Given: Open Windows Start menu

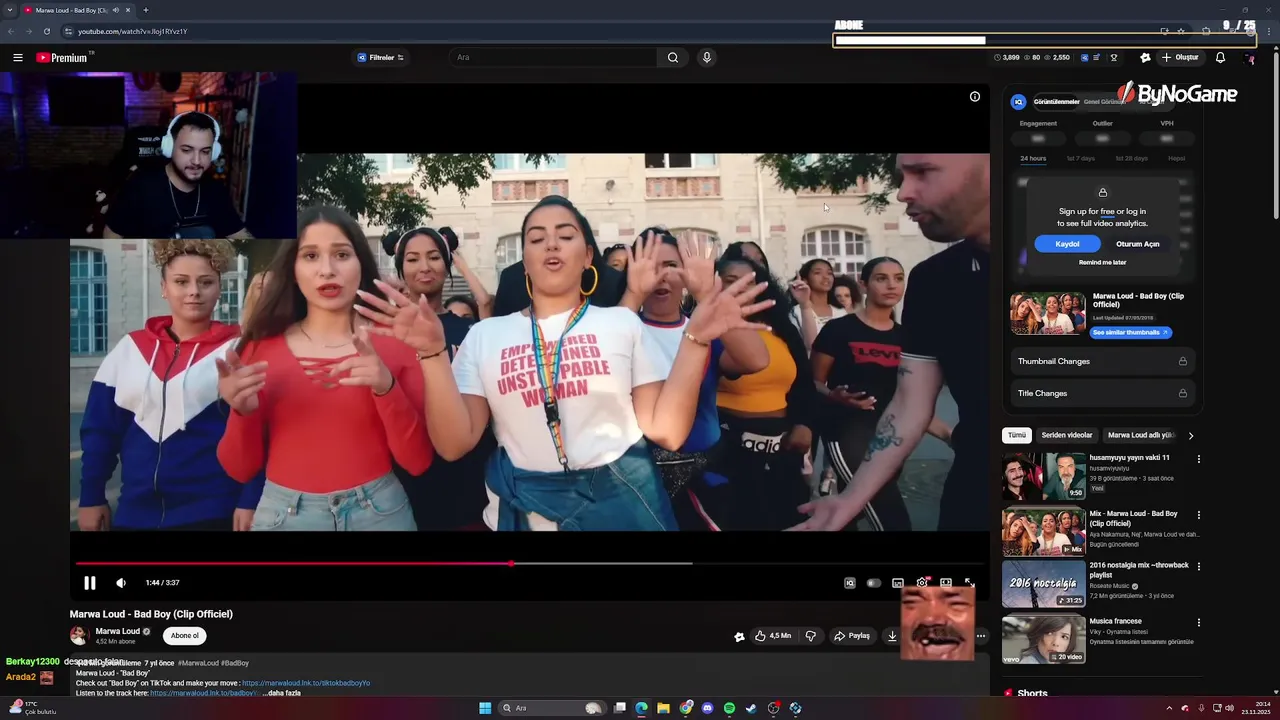Looking at the screenshot, I should click(x=485, y=708).
